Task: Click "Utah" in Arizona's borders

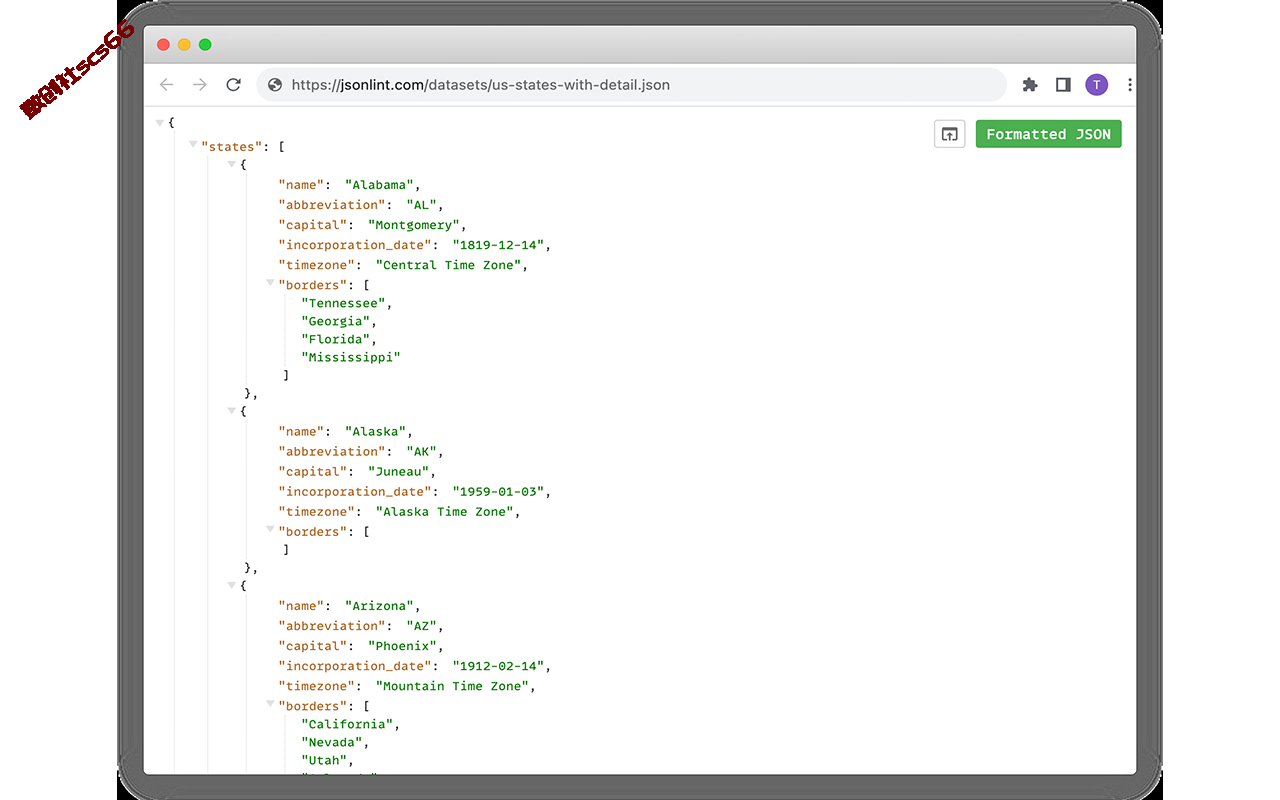Action: (324, 760)
